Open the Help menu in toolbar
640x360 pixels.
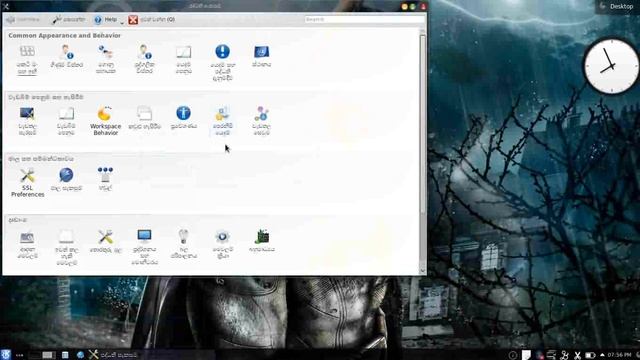(x=106, y=19)
